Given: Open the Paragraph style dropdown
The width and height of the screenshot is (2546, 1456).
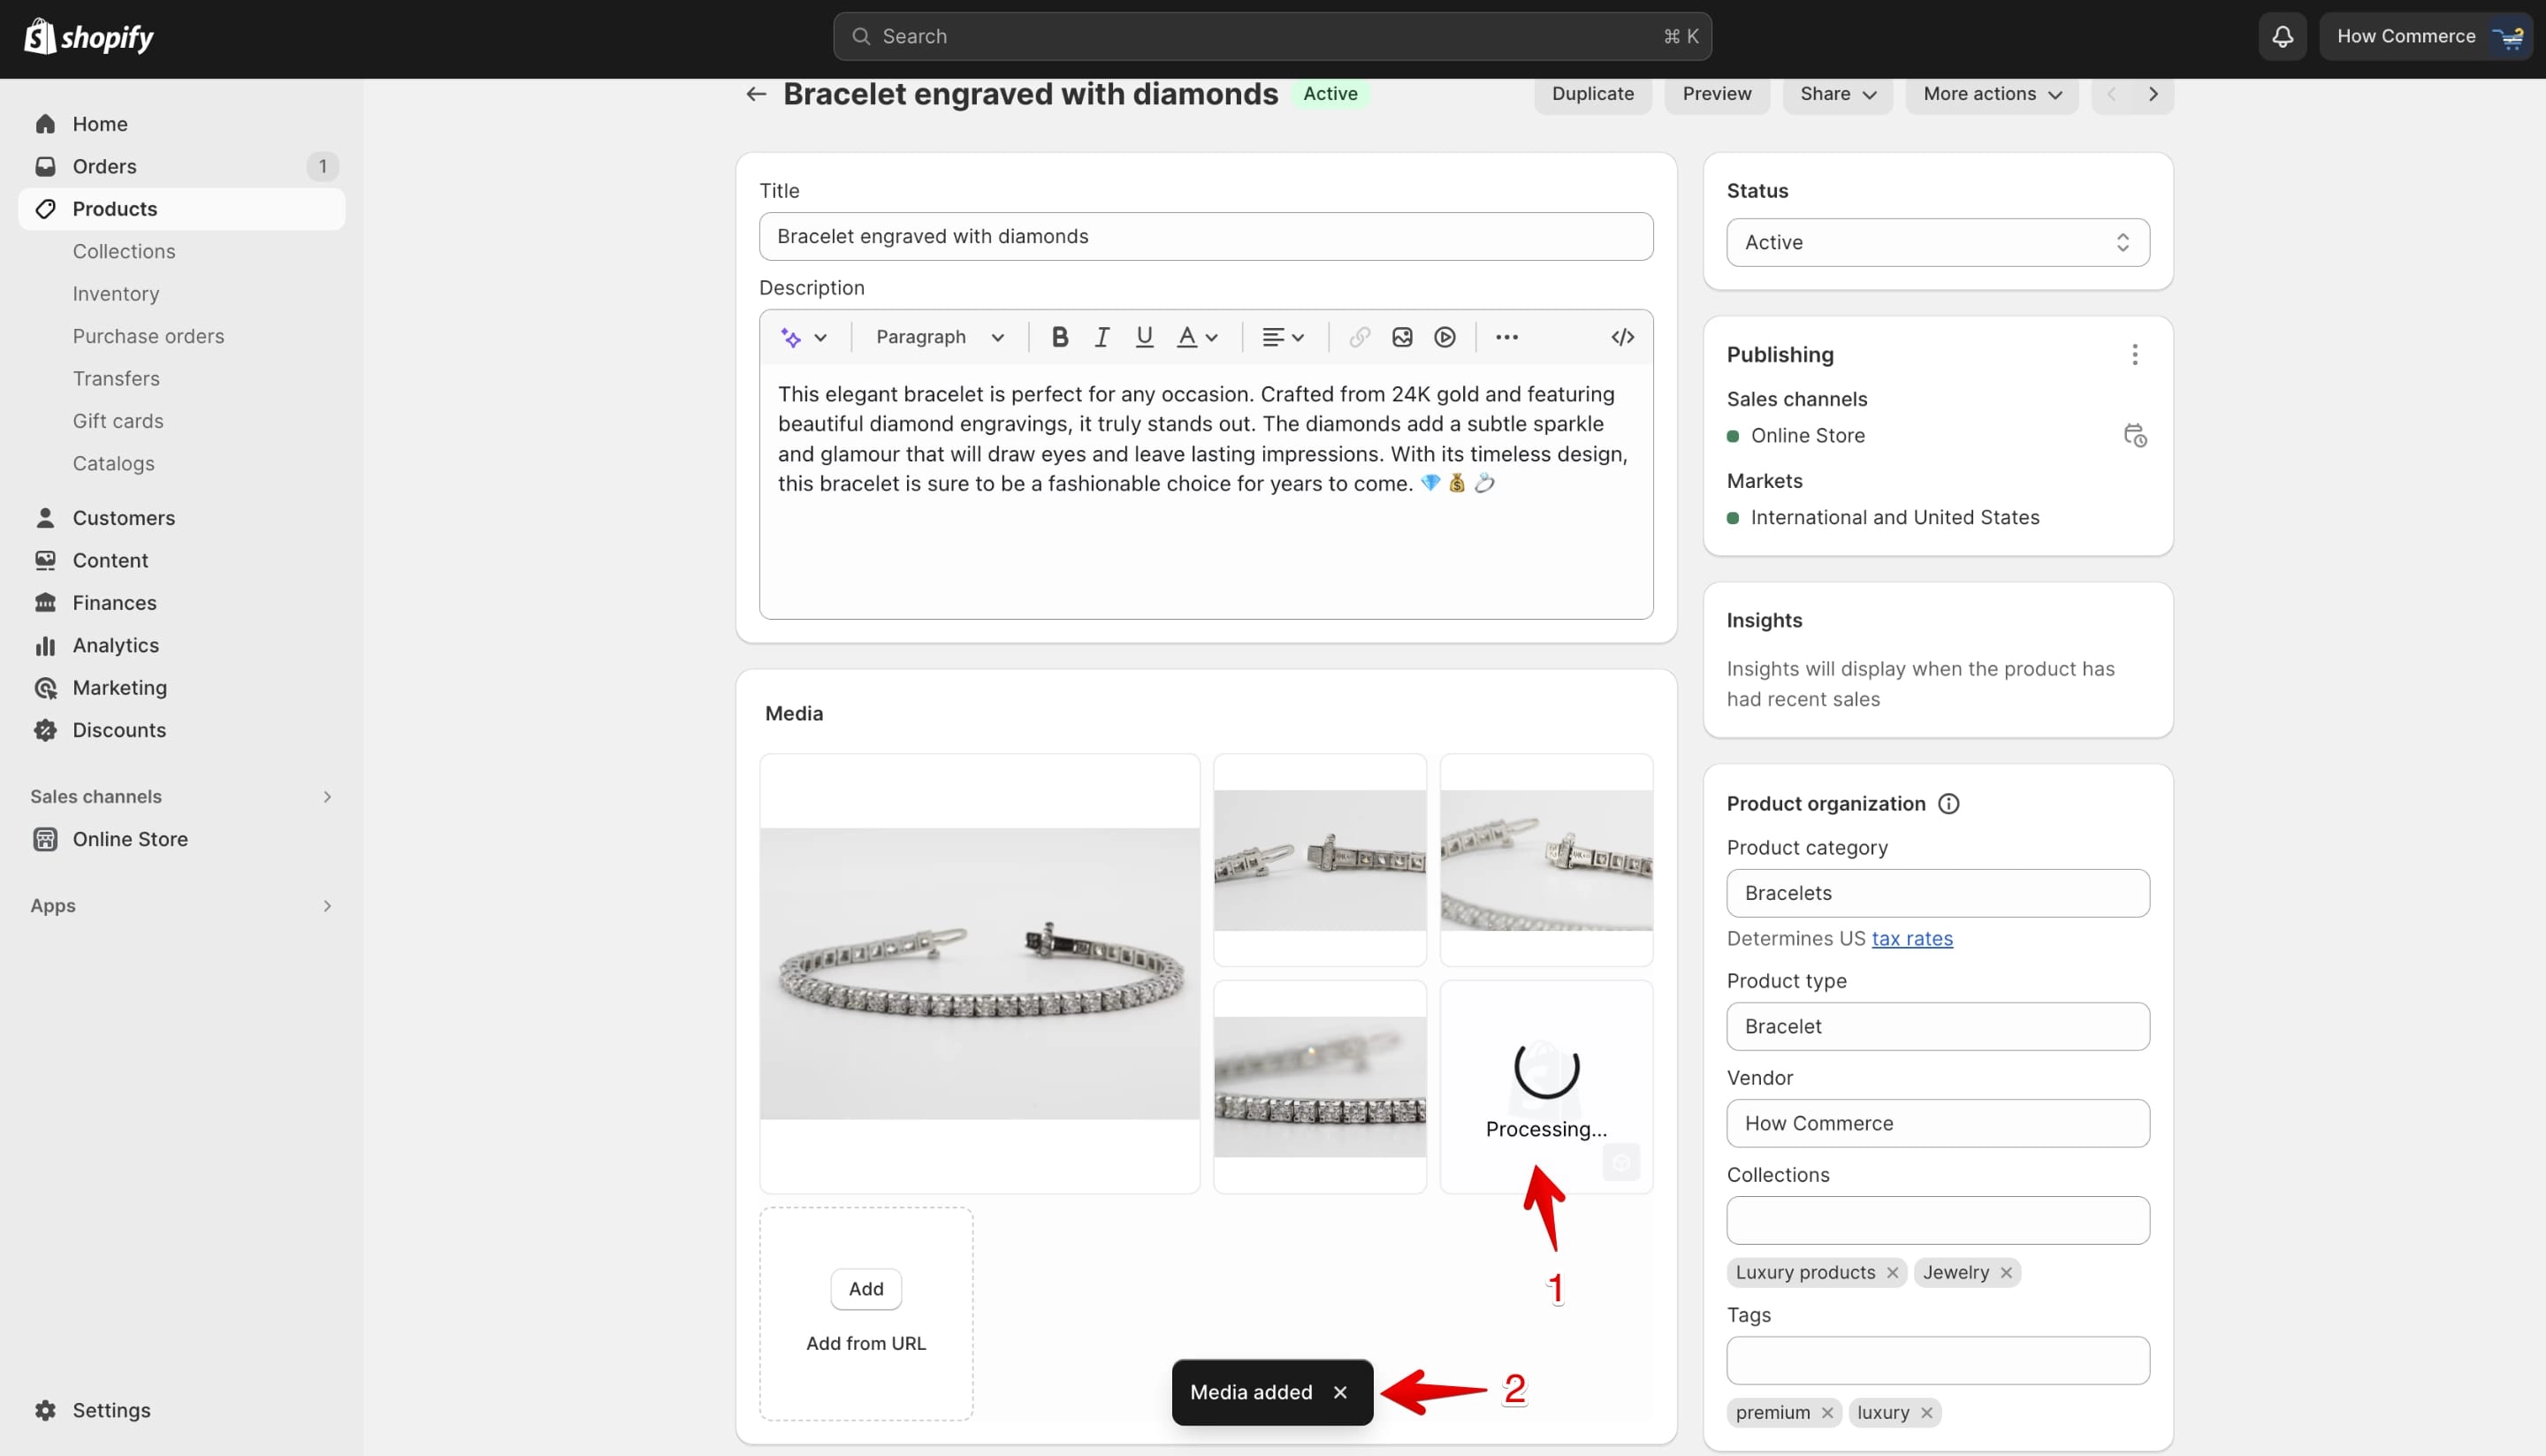Looking at the screenshot, I should (x=940, y=338).
